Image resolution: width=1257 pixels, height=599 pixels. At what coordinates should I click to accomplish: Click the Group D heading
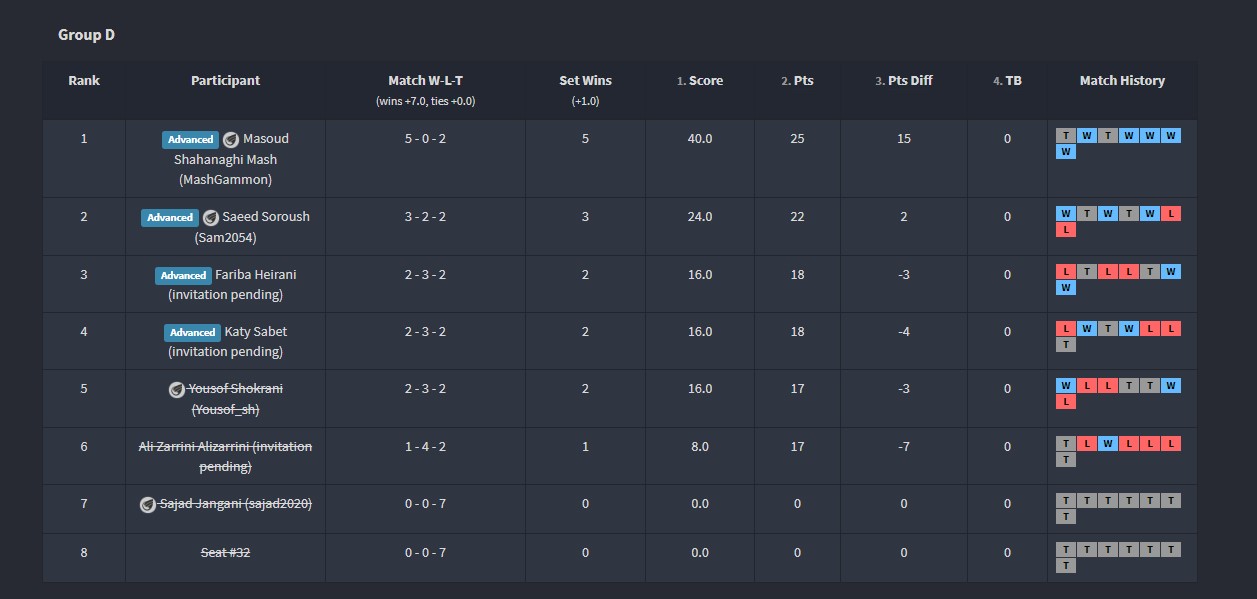click(x=86, y=35)
